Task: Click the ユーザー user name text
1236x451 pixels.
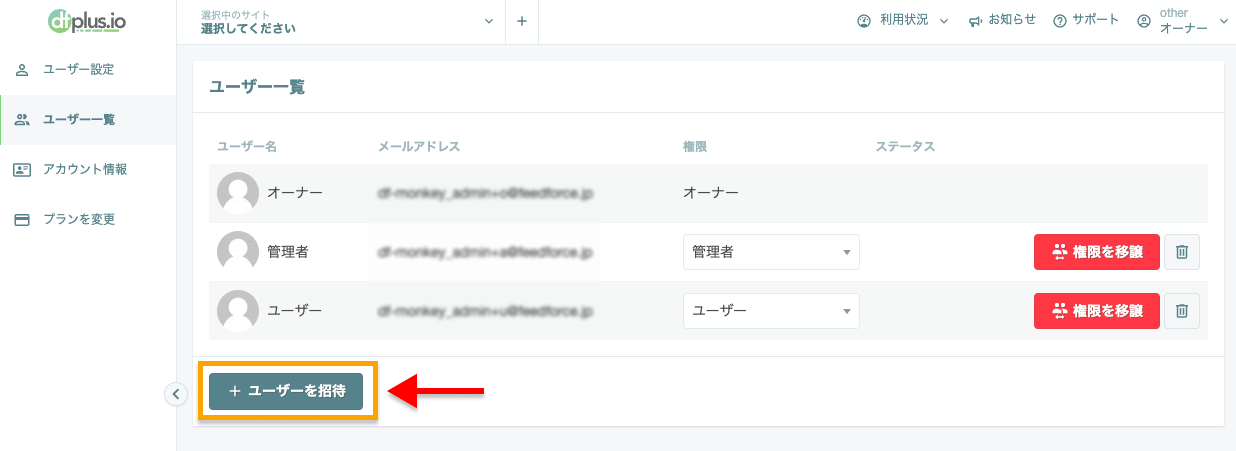Action: 295,311
